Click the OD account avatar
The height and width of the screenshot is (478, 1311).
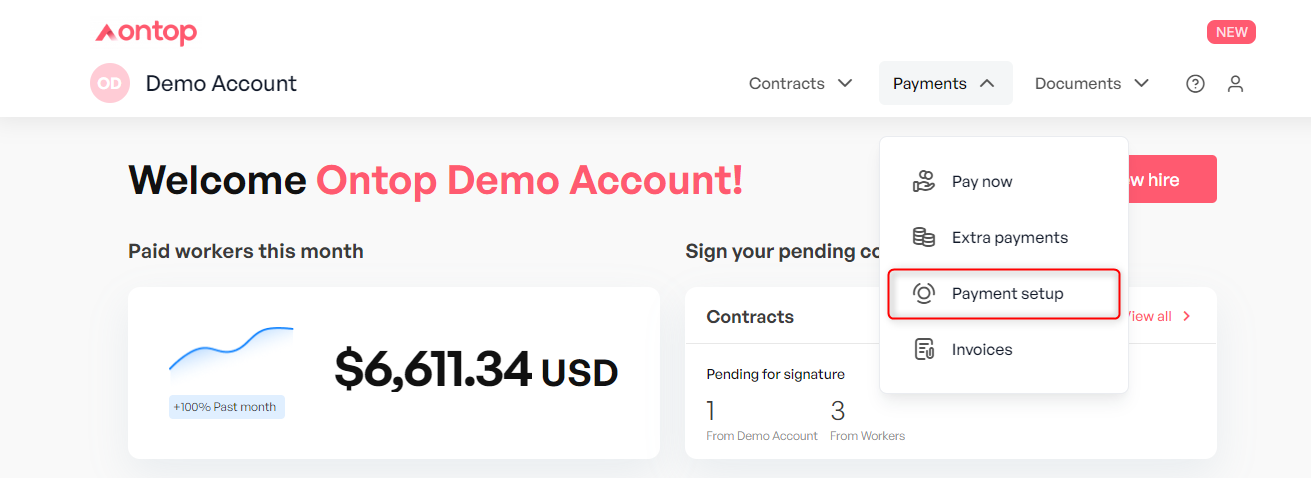coord(109,84)
